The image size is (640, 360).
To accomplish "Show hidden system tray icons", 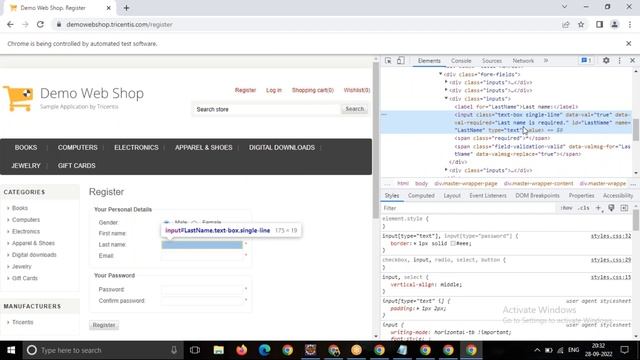I will tap(537, 350).
